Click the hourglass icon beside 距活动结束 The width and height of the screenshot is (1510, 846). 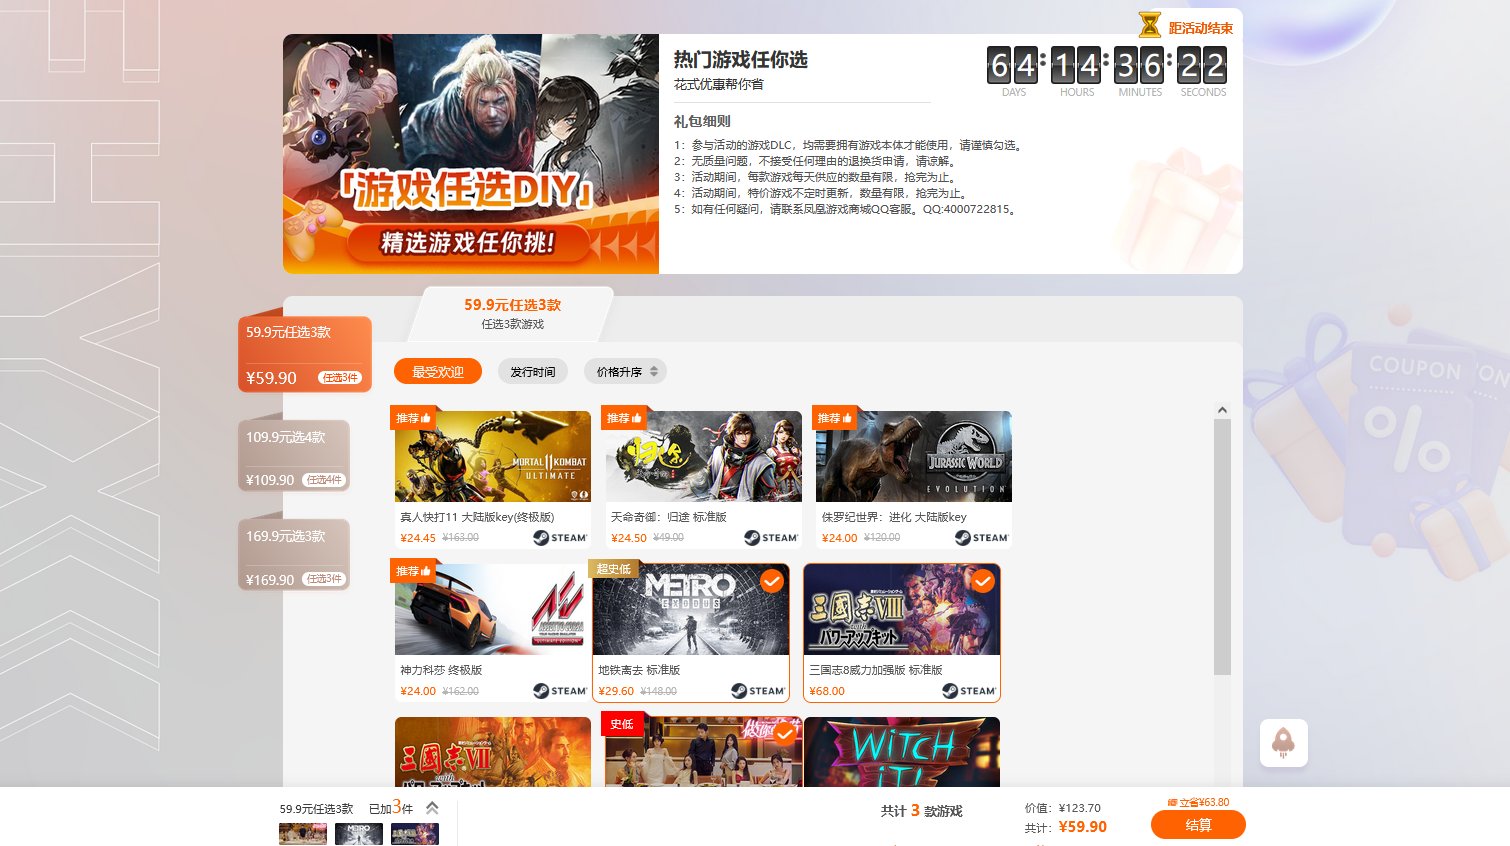click(1149, 25)
